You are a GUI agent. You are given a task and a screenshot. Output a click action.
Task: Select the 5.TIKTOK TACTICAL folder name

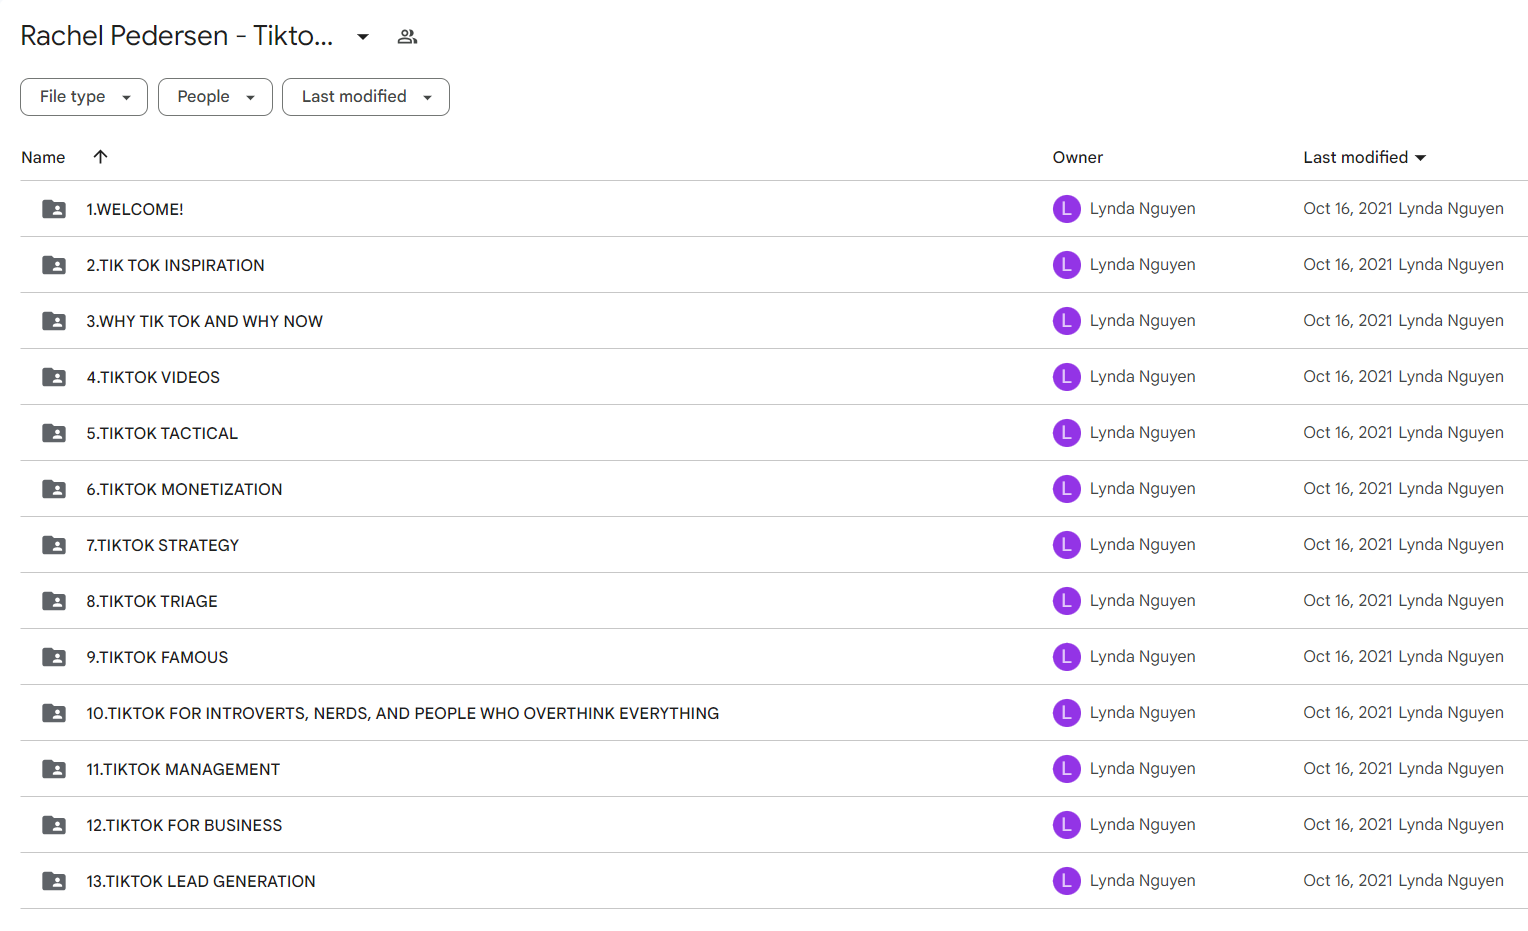pos(162,433)
